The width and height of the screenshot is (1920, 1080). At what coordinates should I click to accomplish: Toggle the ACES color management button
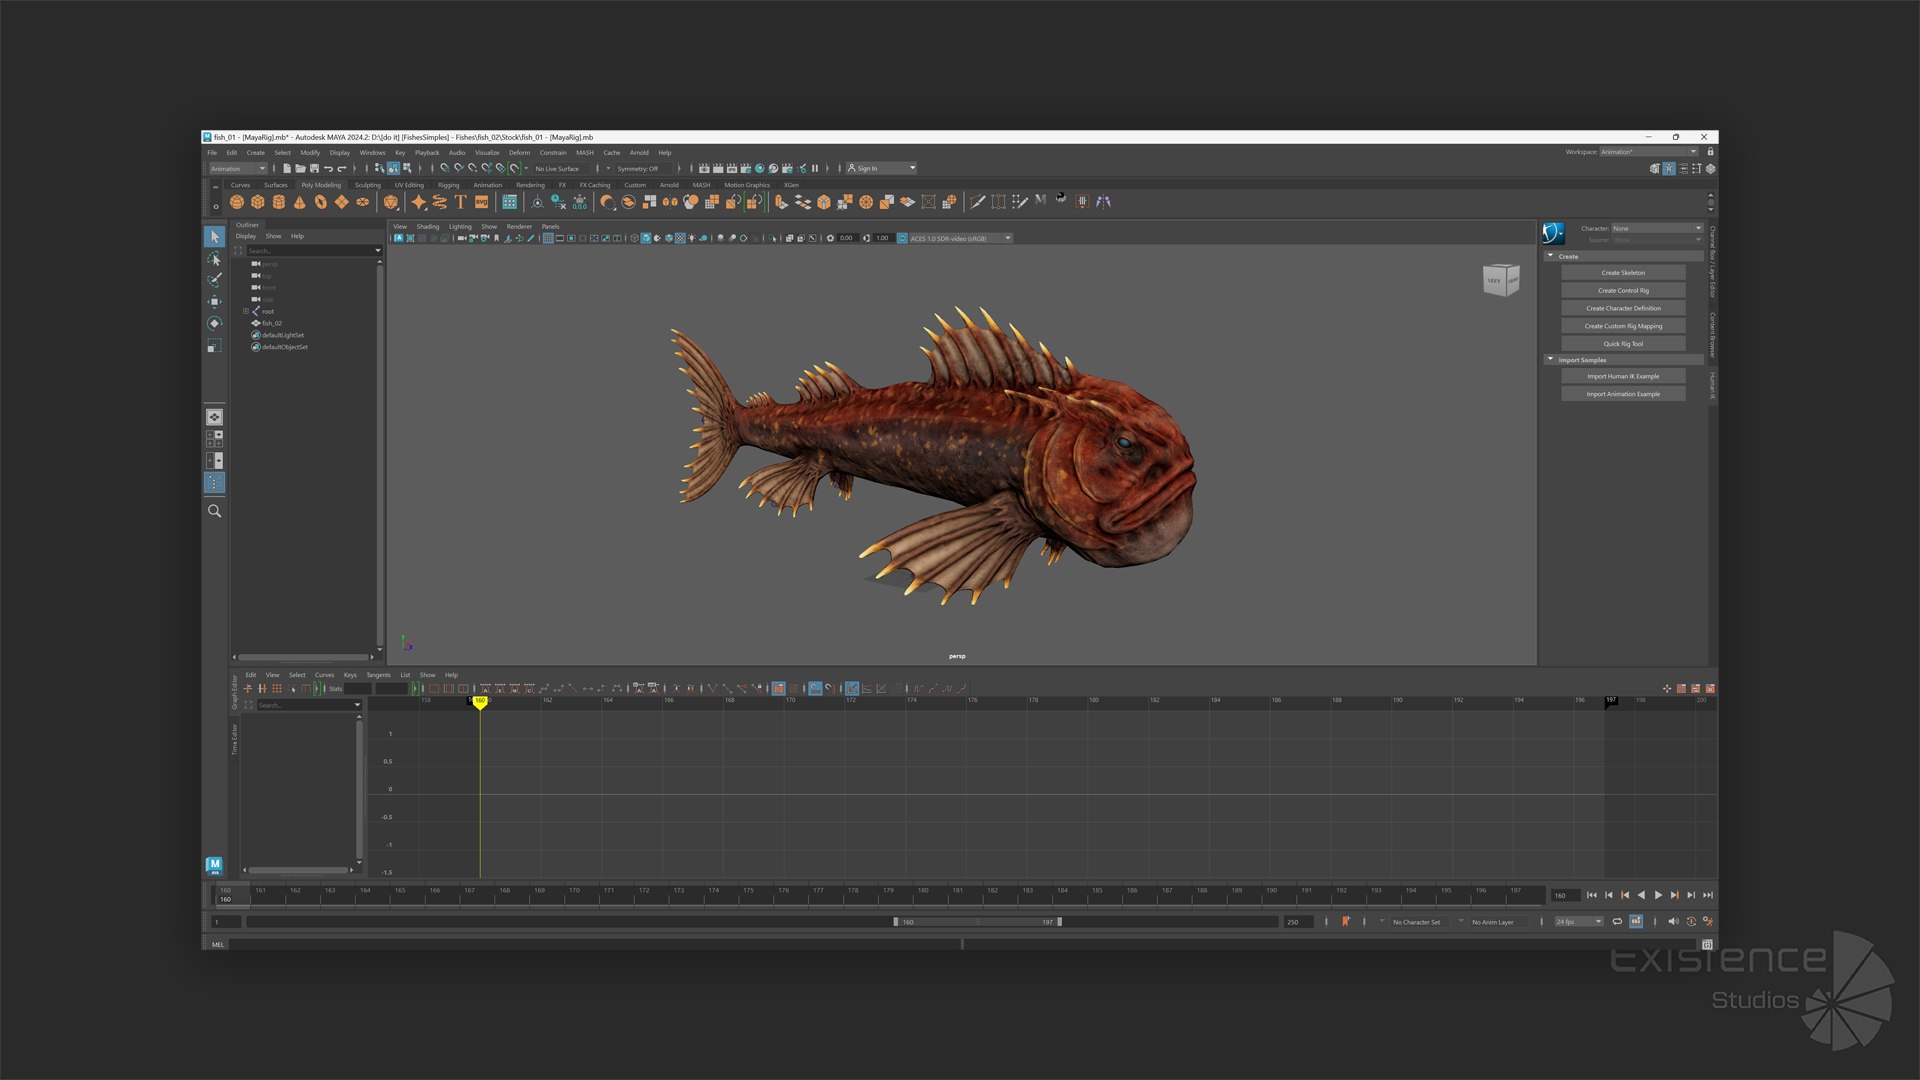[902, 238]
